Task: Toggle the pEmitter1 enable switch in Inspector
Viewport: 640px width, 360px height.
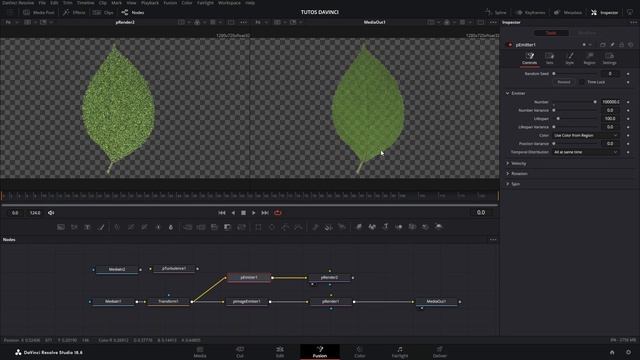Action: pyautogui.click(x=509, y=45)
